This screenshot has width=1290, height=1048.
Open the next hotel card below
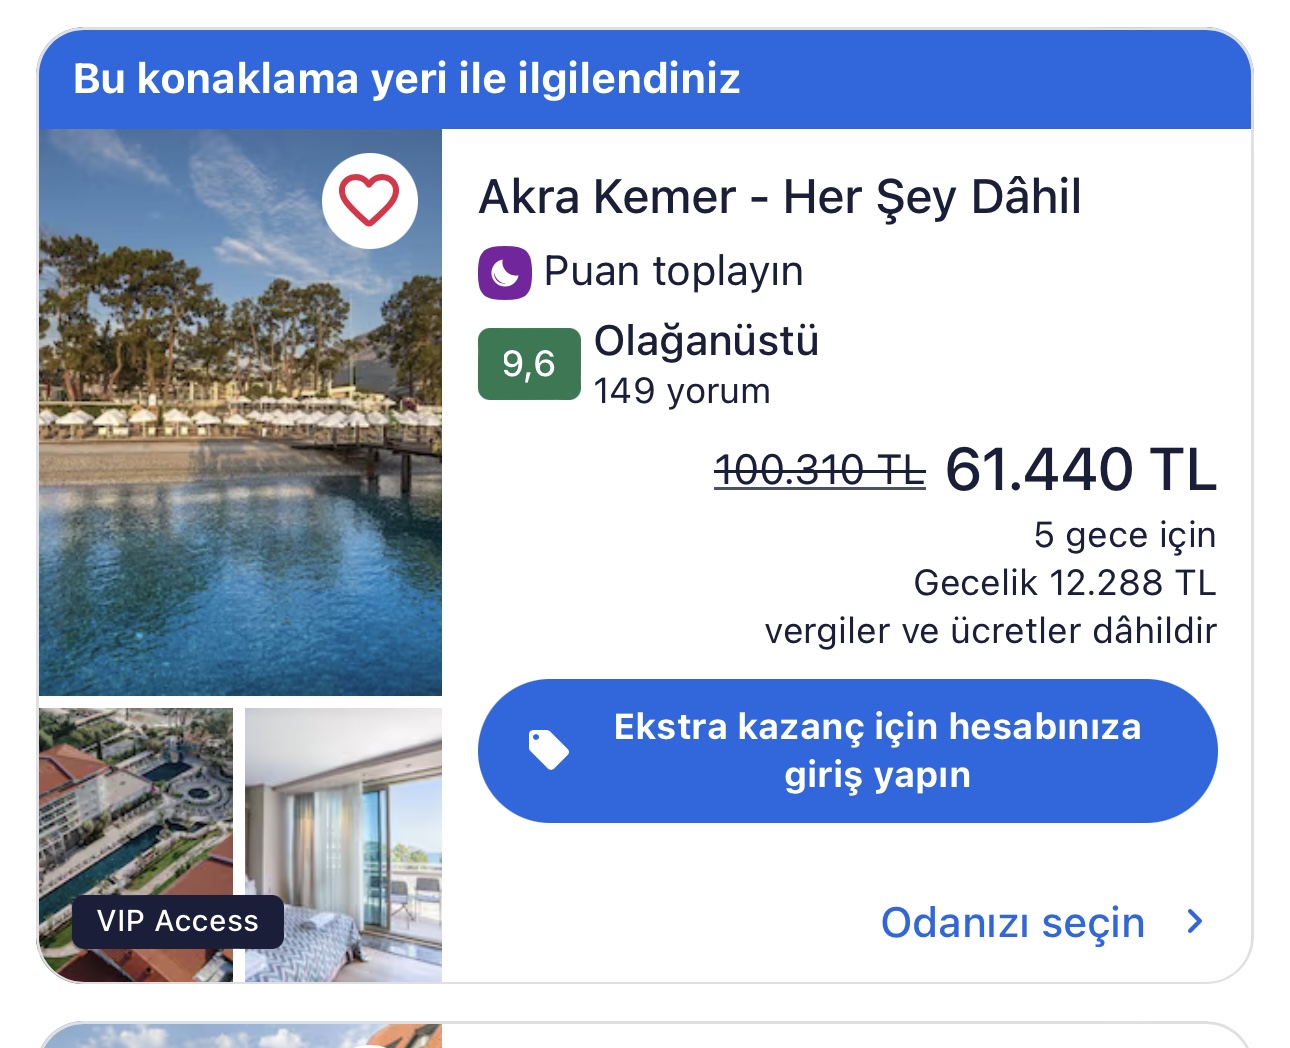pos(645,1035)
